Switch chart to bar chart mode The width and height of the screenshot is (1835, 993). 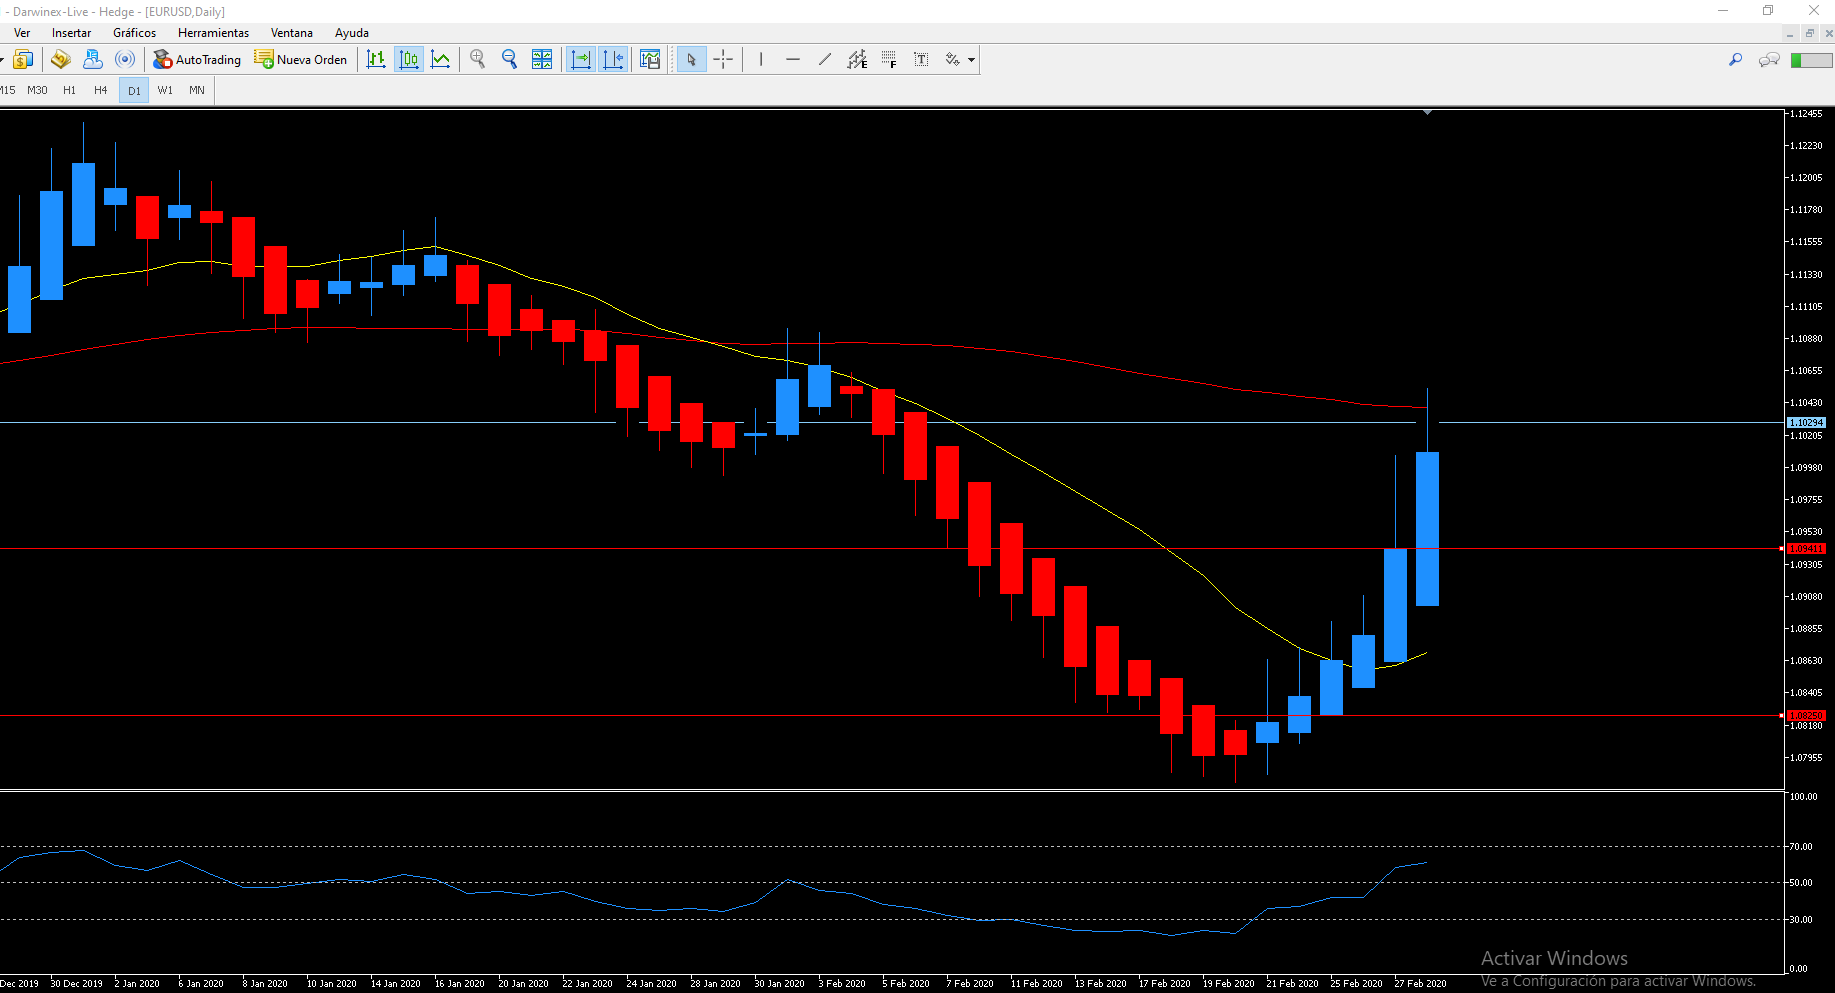click(376, 60)
